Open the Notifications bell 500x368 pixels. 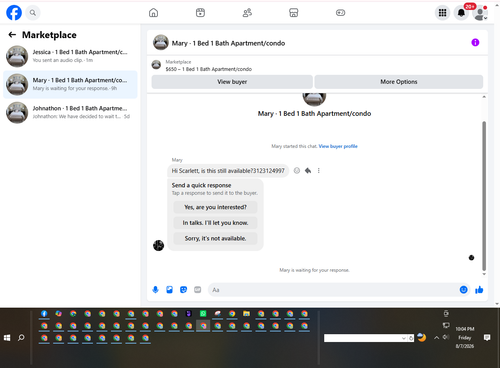point(461,13)
